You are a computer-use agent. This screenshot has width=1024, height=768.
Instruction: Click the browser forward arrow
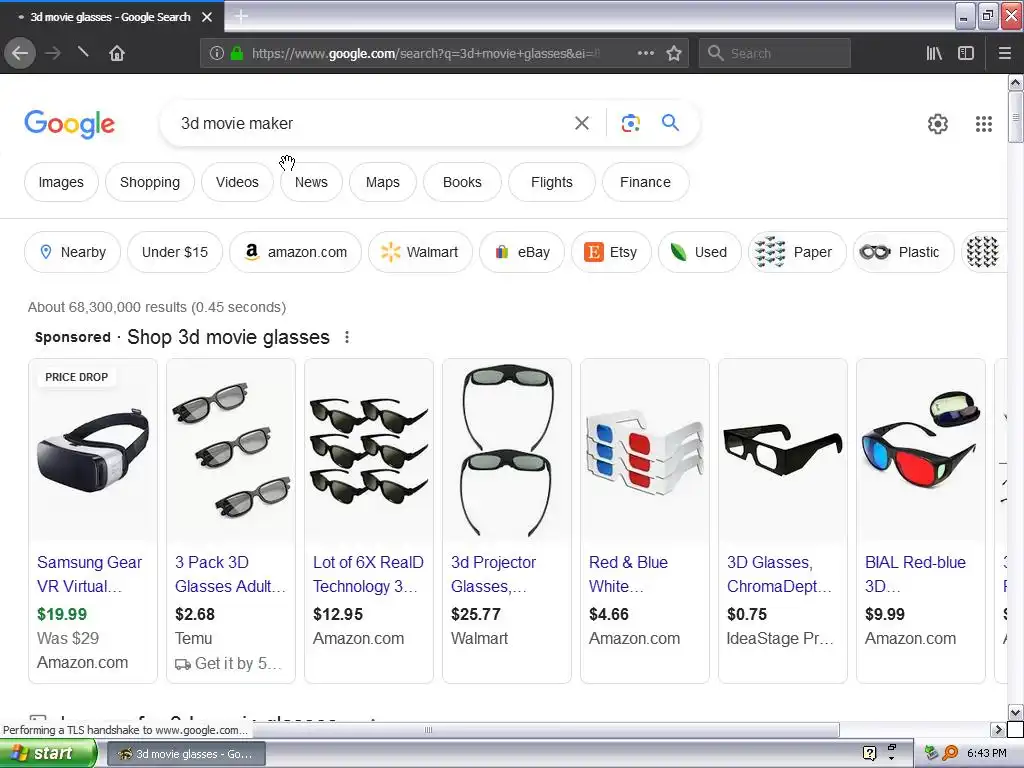(53, 54)
